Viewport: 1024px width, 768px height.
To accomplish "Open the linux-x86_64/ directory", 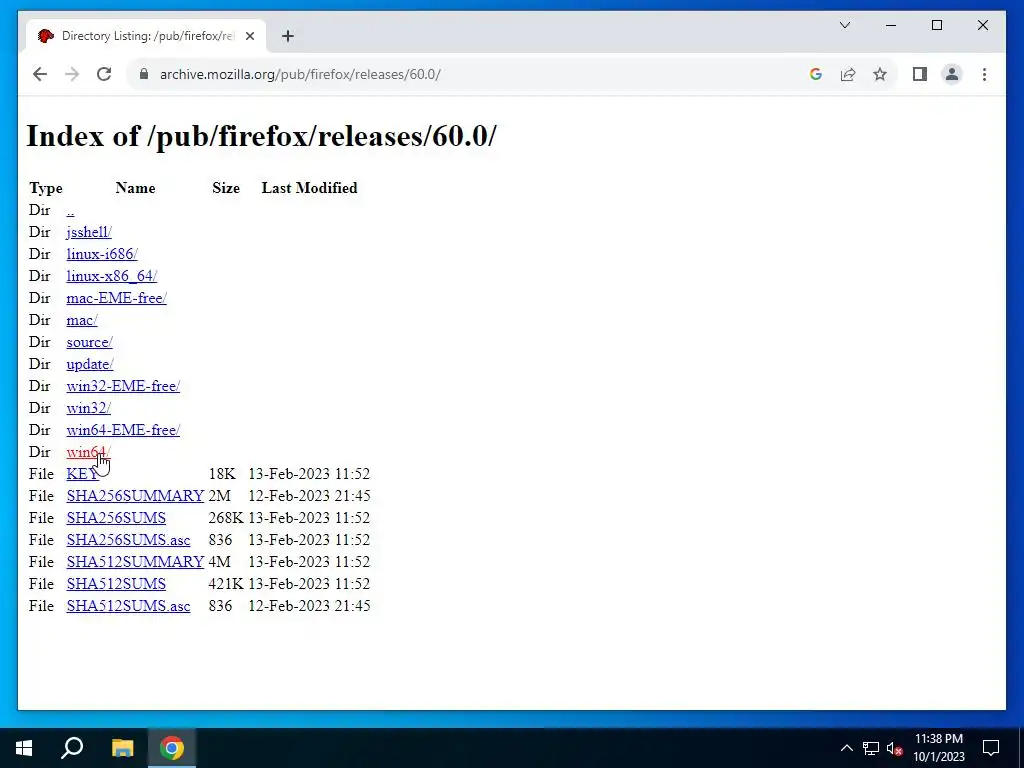I will pos(112,276).
